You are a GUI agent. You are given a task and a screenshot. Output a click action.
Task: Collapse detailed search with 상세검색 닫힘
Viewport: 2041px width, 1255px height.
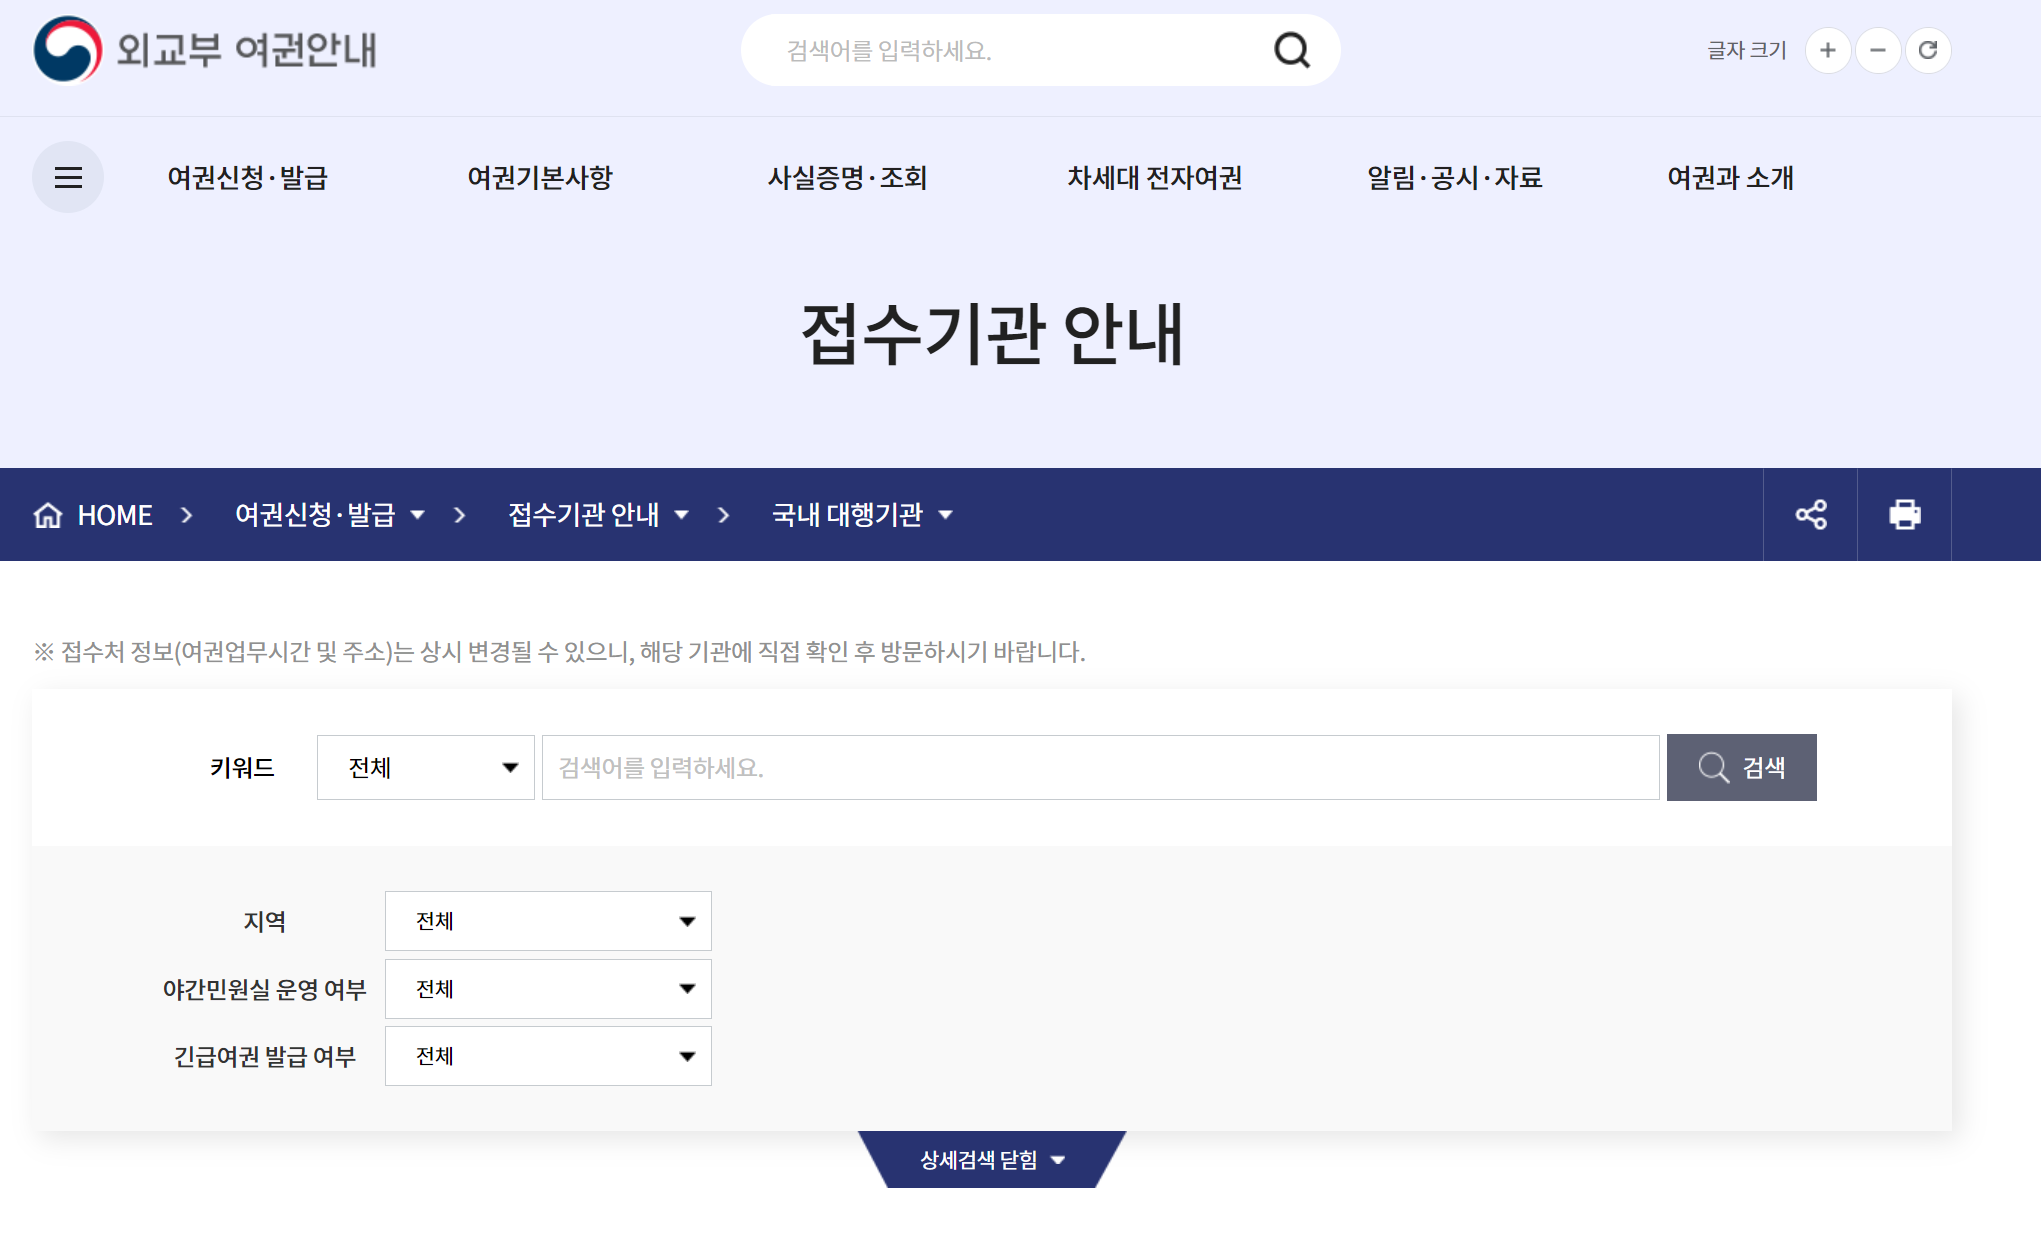(x=991, y=1160)
